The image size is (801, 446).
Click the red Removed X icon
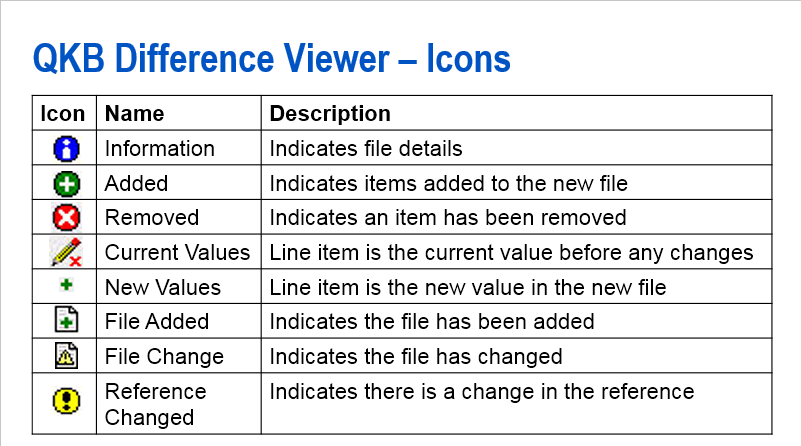[66, 218]
